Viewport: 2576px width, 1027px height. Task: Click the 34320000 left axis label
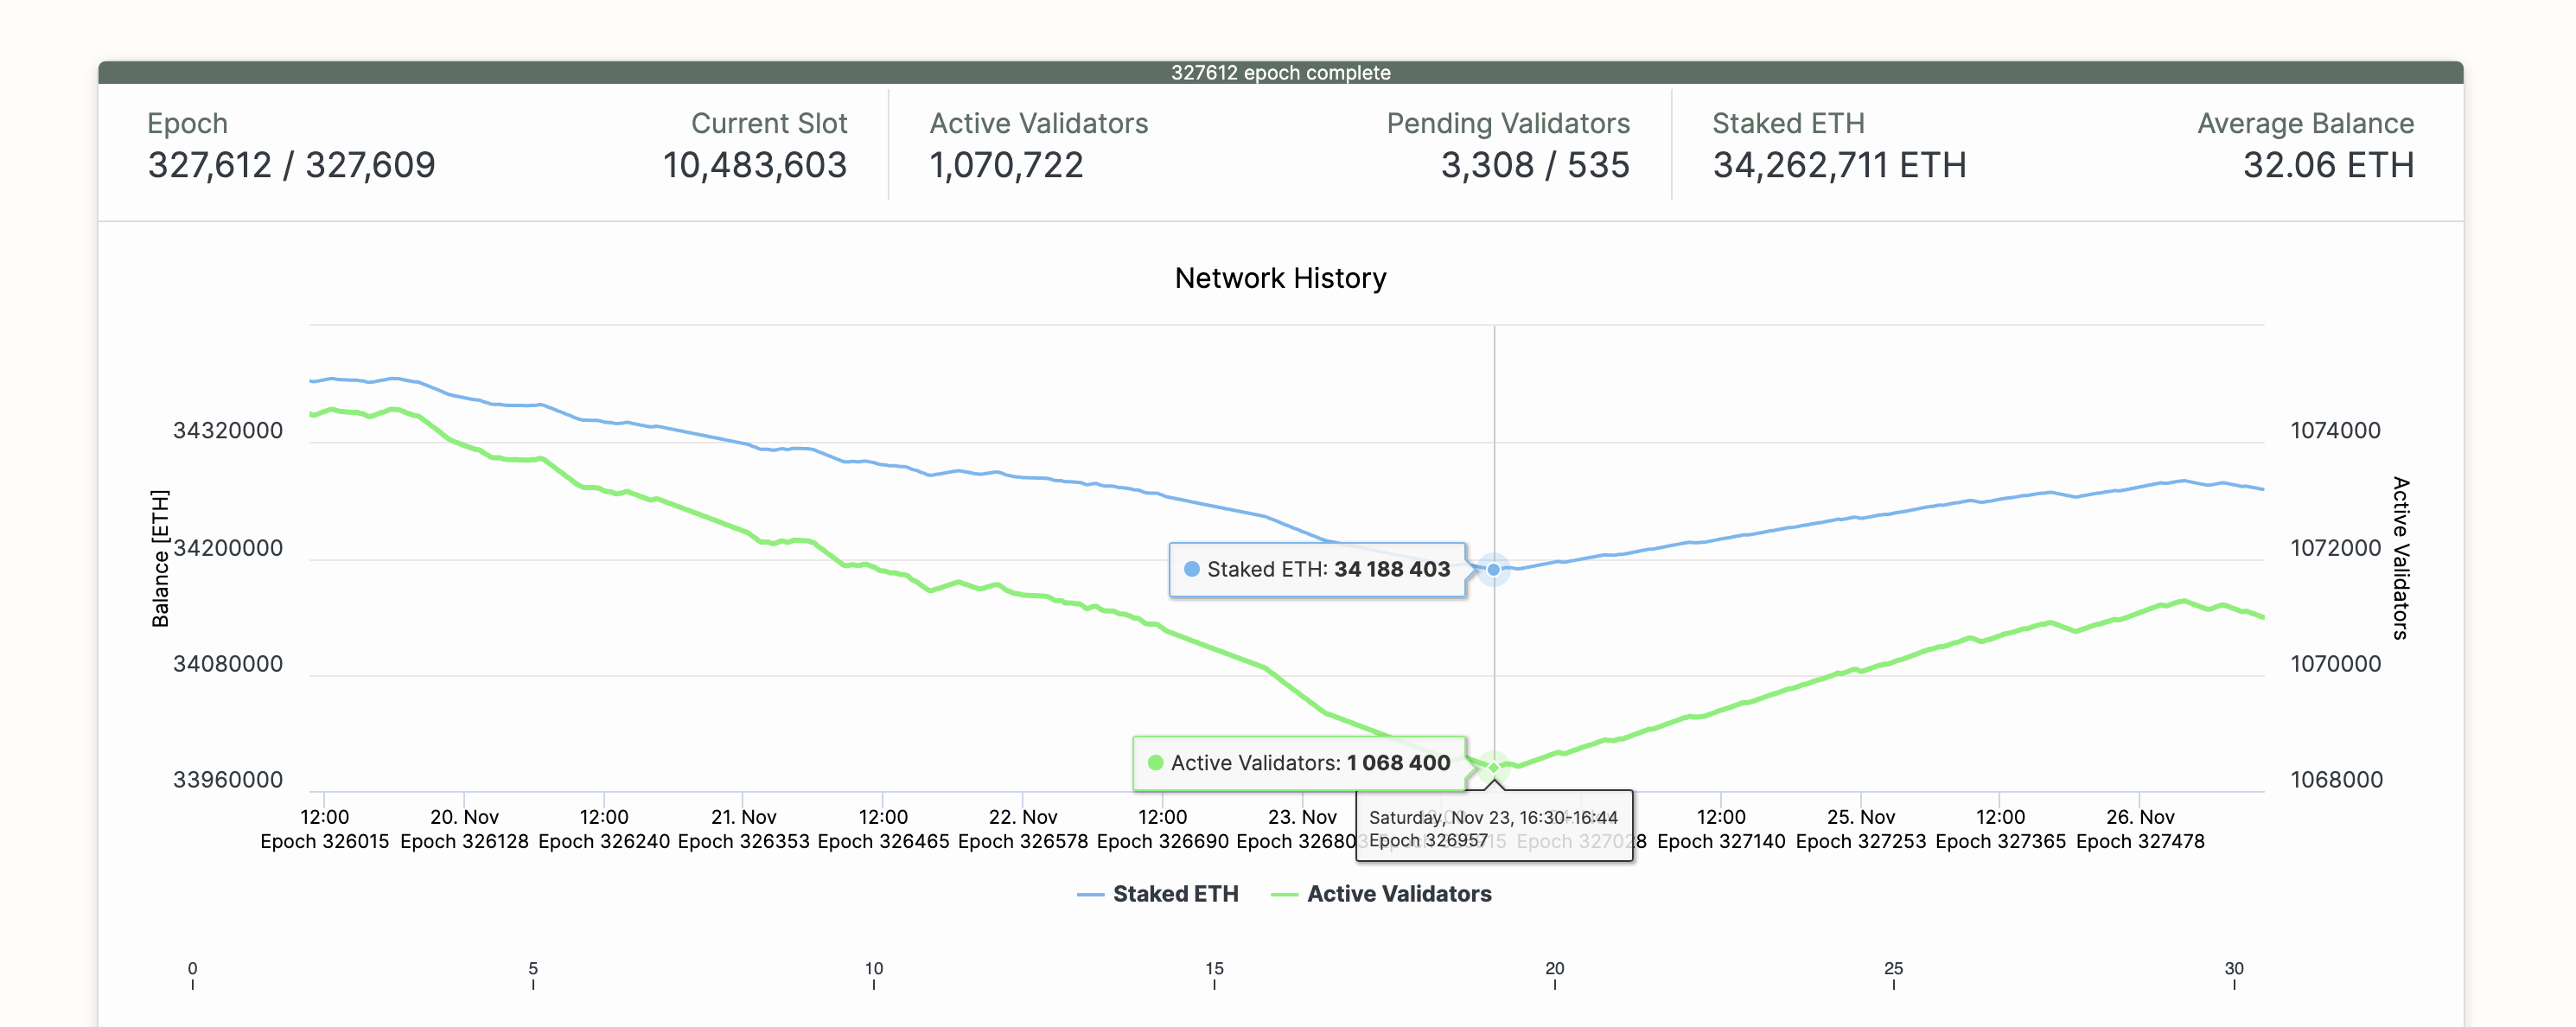228,431
